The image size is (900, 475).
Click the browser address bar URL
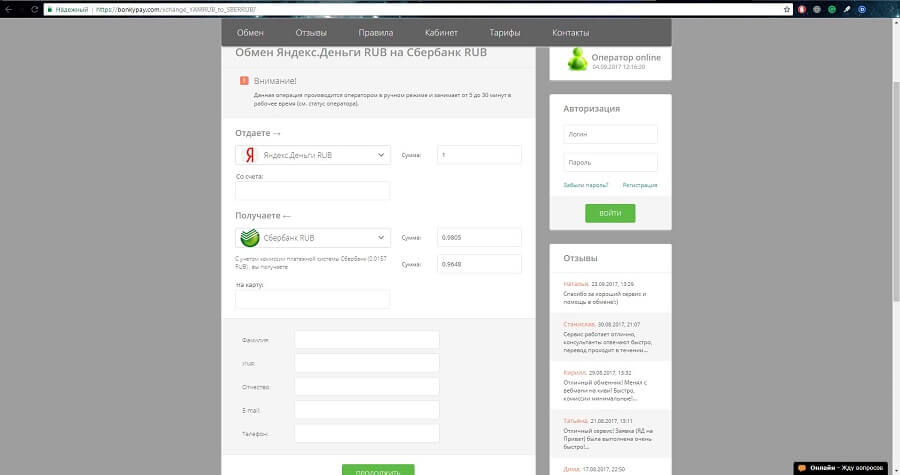coord(175,10)
